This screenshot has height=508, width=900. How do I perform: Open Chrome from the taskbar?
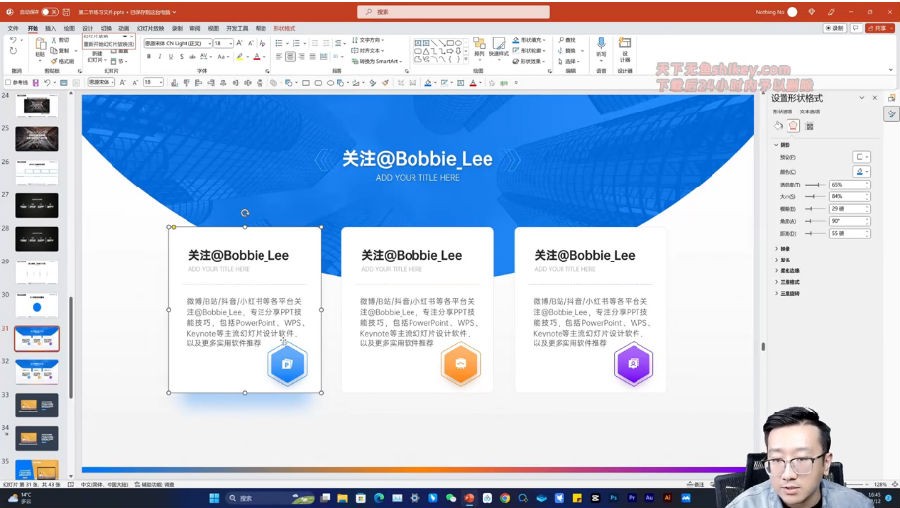(x=505, y=498)
